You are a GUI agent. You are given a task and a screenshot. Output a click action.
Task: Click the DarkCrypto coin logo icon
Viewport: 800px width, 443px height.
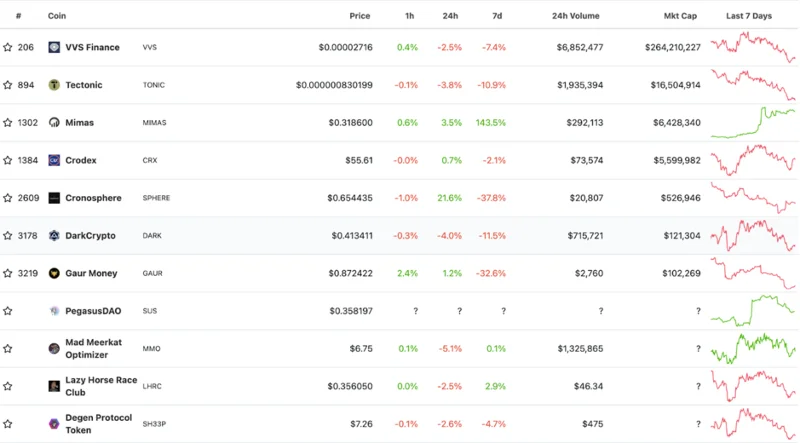[x=54, y=235]
